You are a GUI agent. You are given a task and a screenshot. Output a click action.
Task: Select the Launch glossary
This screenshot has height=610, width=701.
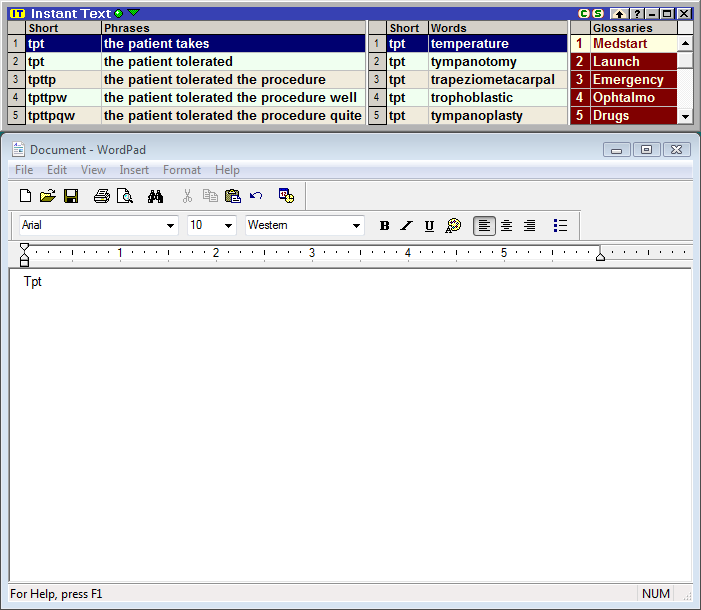pyautogui.click(x=624, y=61)
